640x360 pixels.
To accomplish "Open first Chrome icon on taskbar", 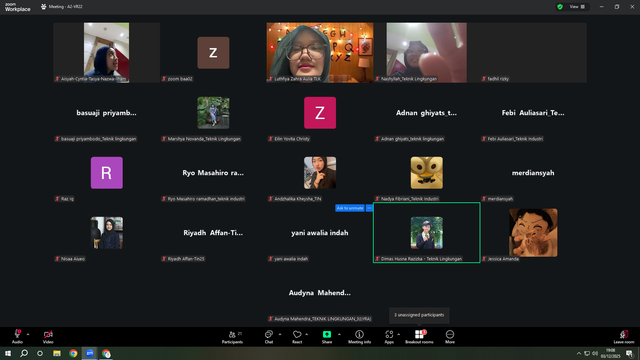I will pos(73,353).
